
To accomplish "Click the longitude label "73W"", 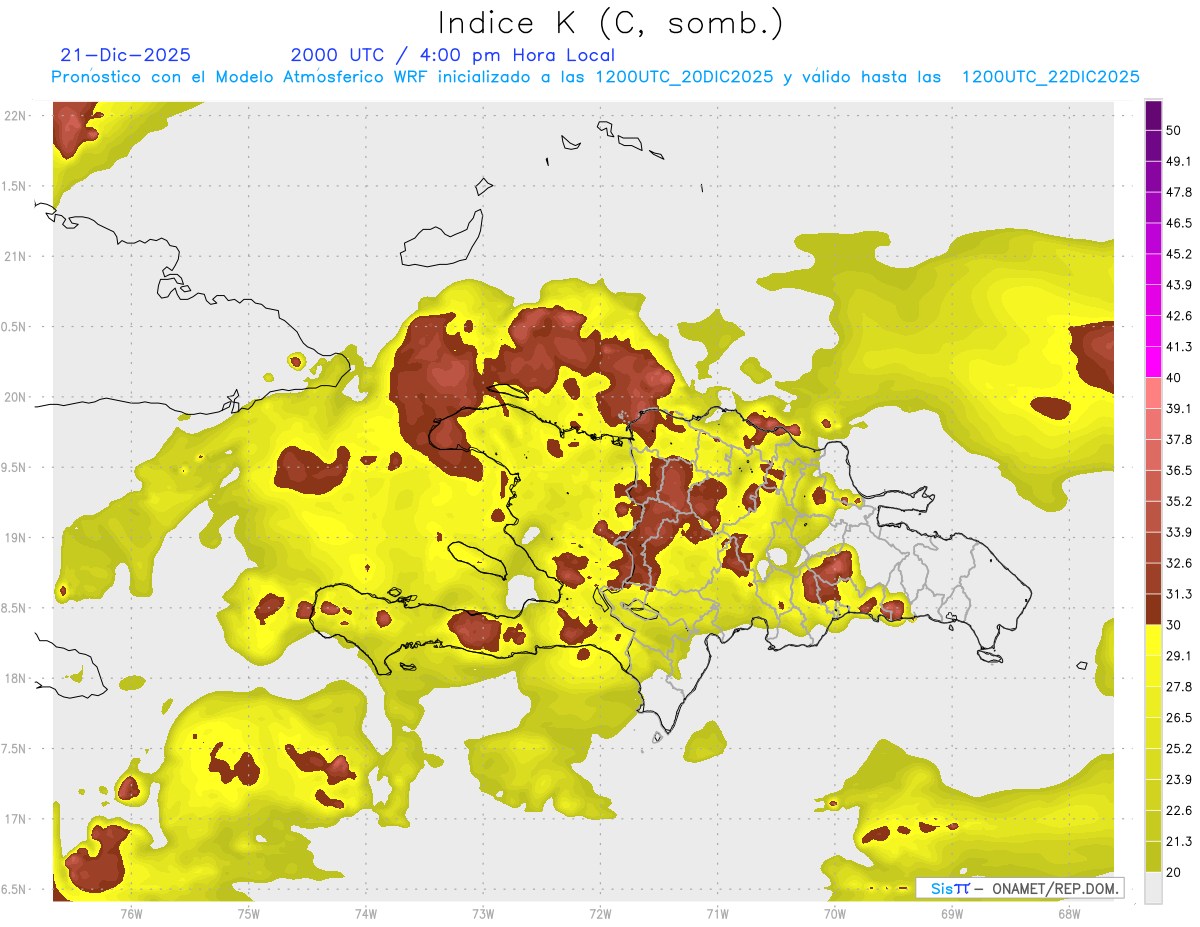I will point(483,913).
